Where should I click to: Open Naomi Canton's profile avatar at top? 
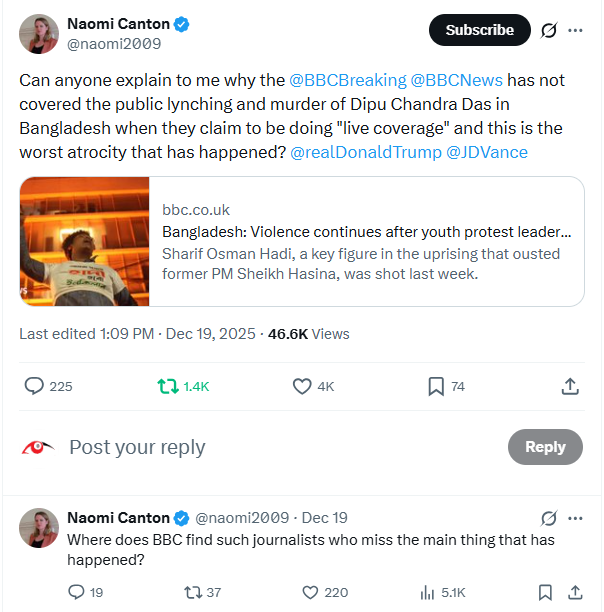[38, 33]
